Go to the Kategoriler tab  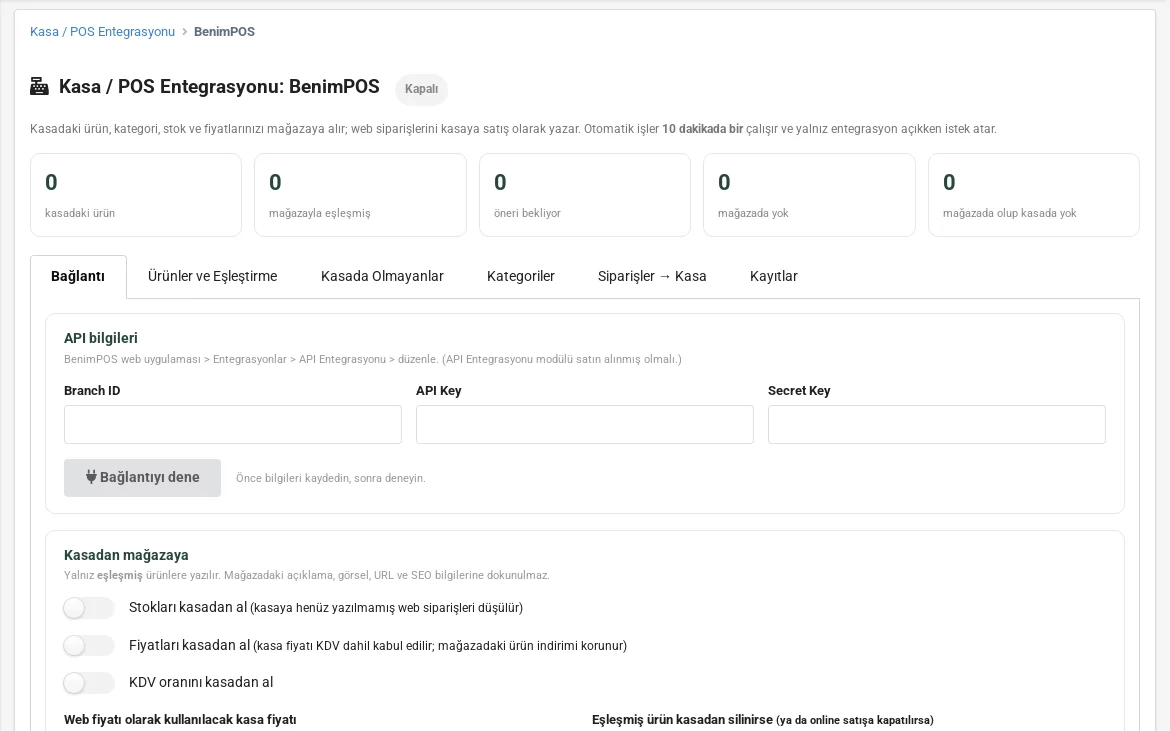(521, 277)
